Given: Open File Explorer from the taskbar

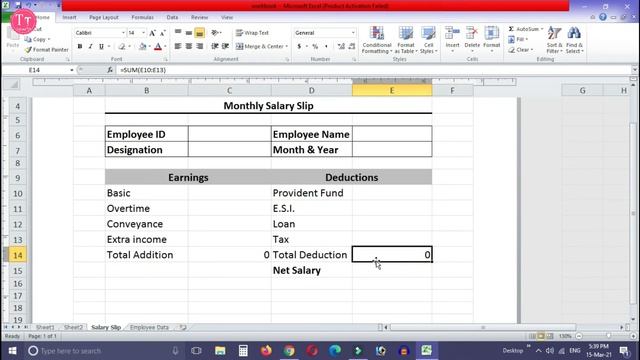Looking at the screenshot, I should pyautogui.click(x=220, y=351).
